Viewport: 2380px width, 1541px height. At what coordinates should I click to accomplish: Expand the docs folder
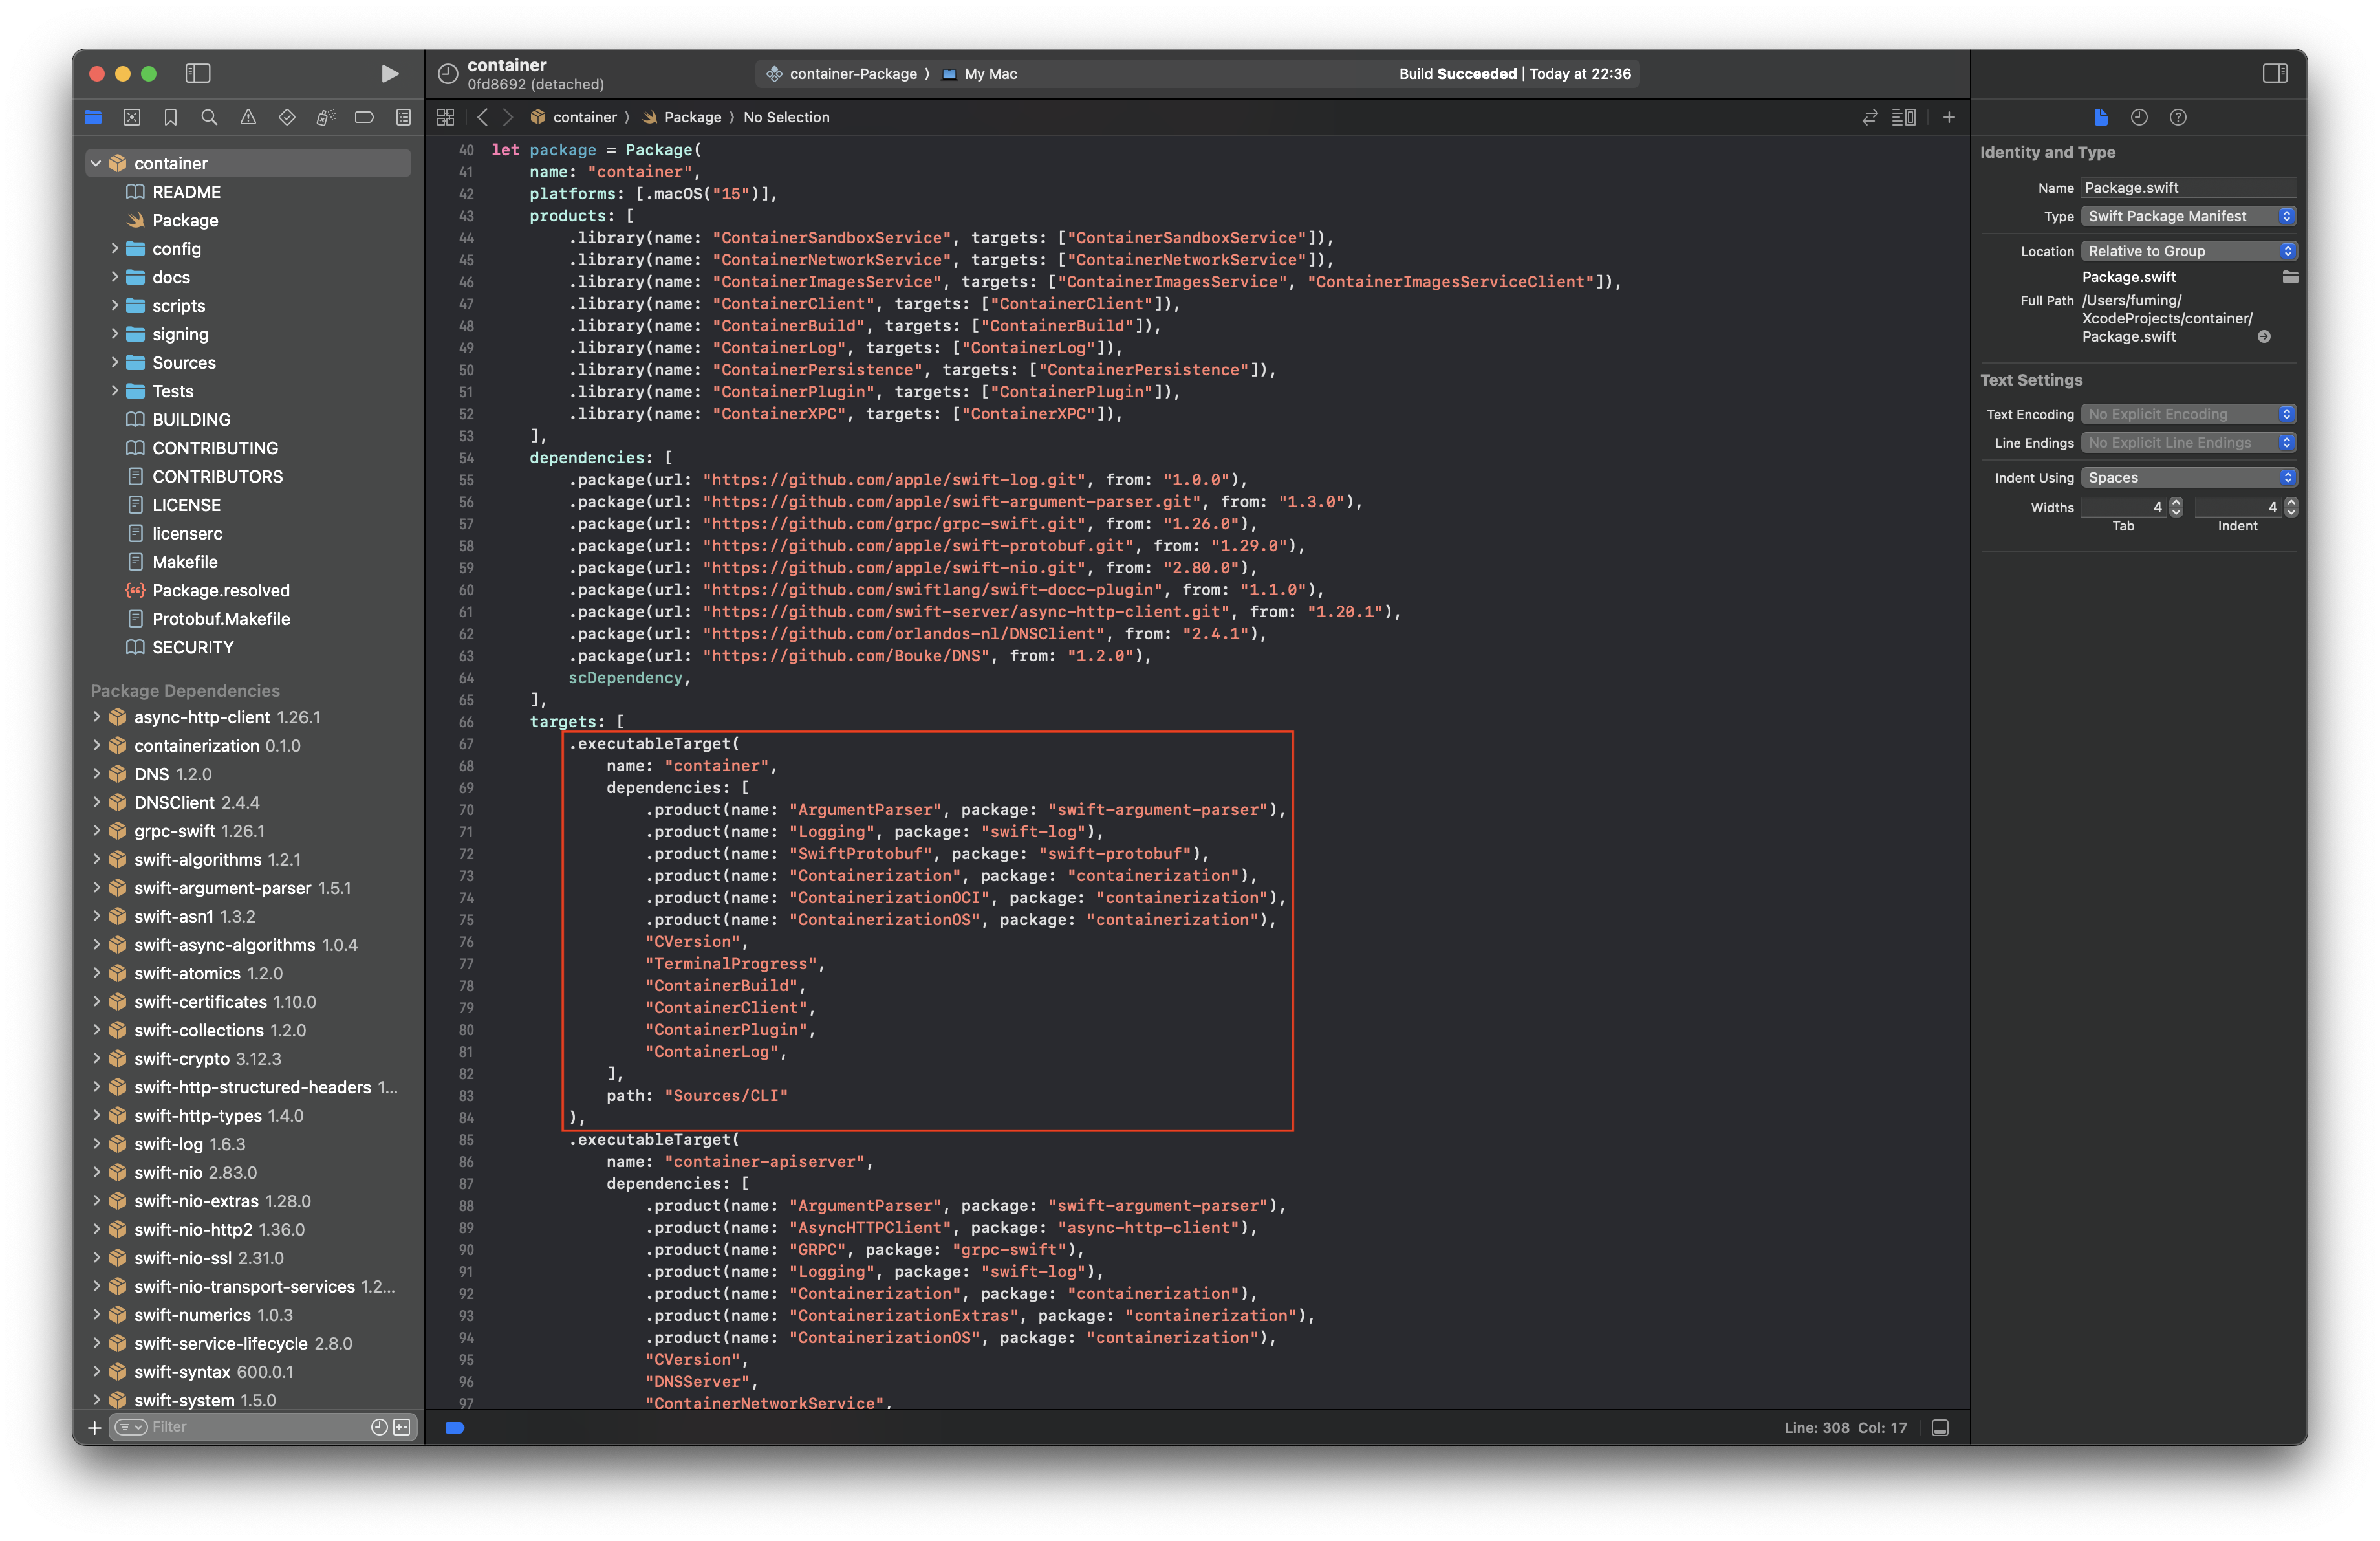114,277
